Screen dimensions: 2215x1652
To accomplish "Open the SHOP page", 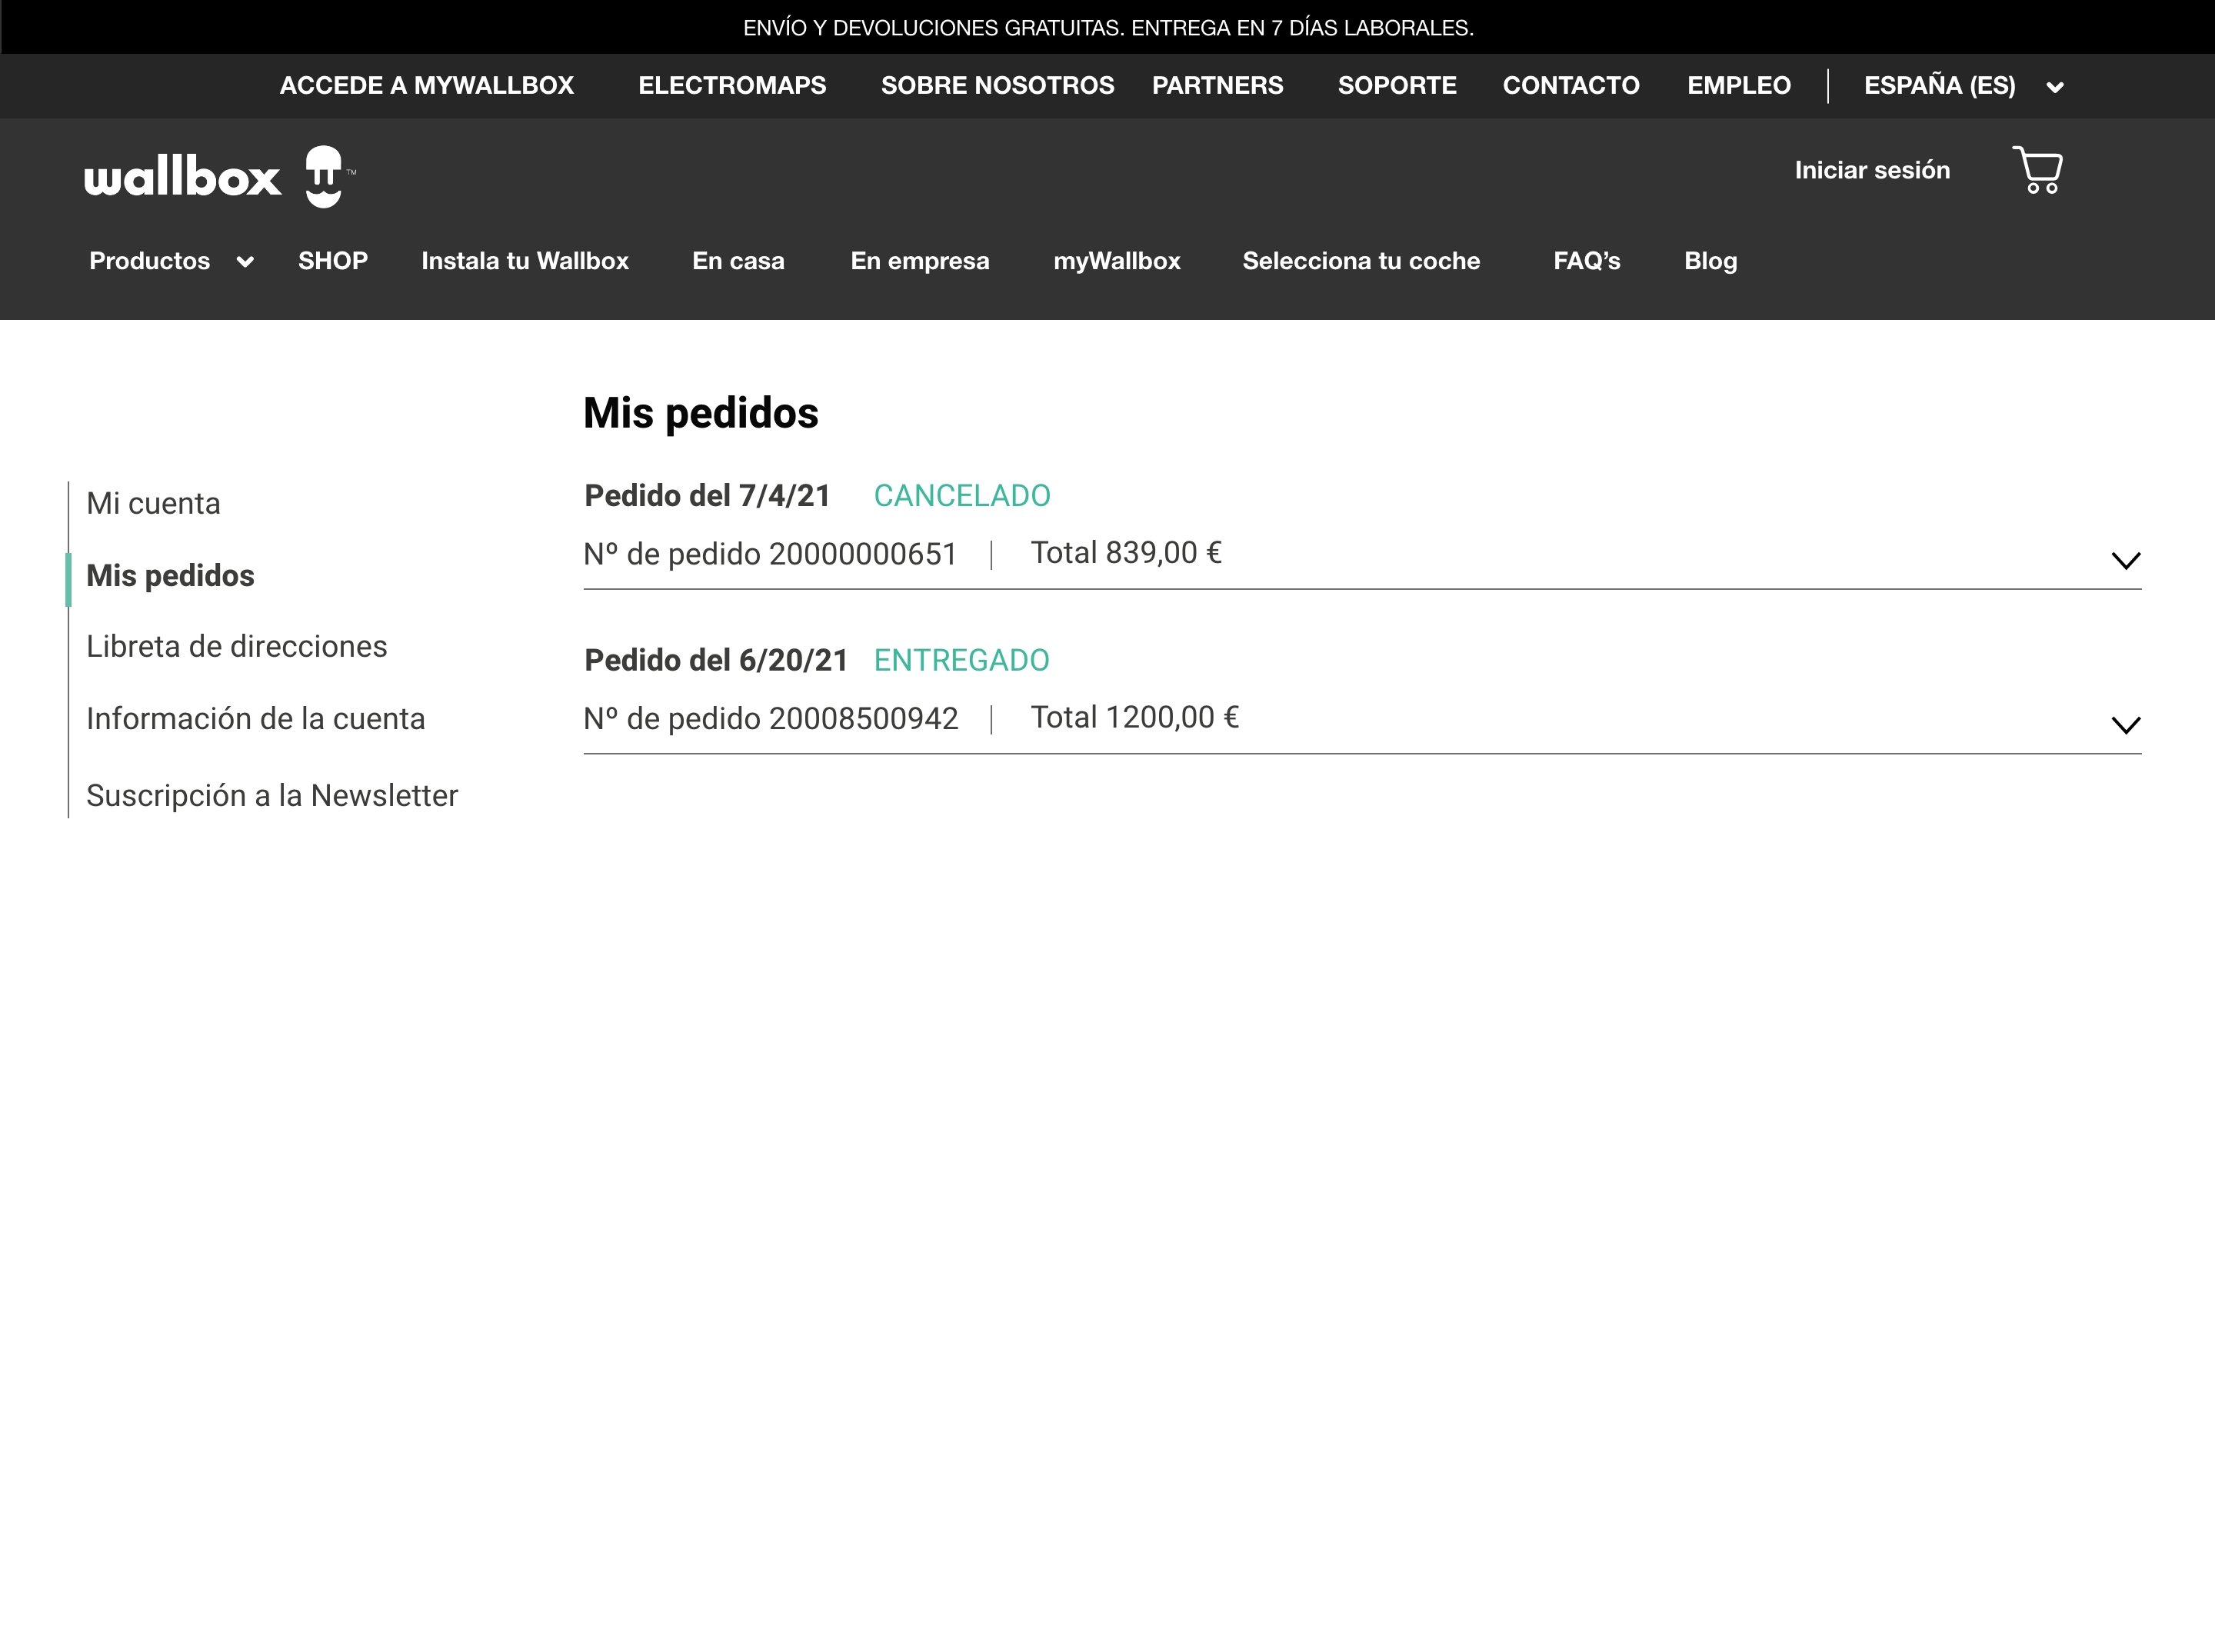I will click(332, 261).
